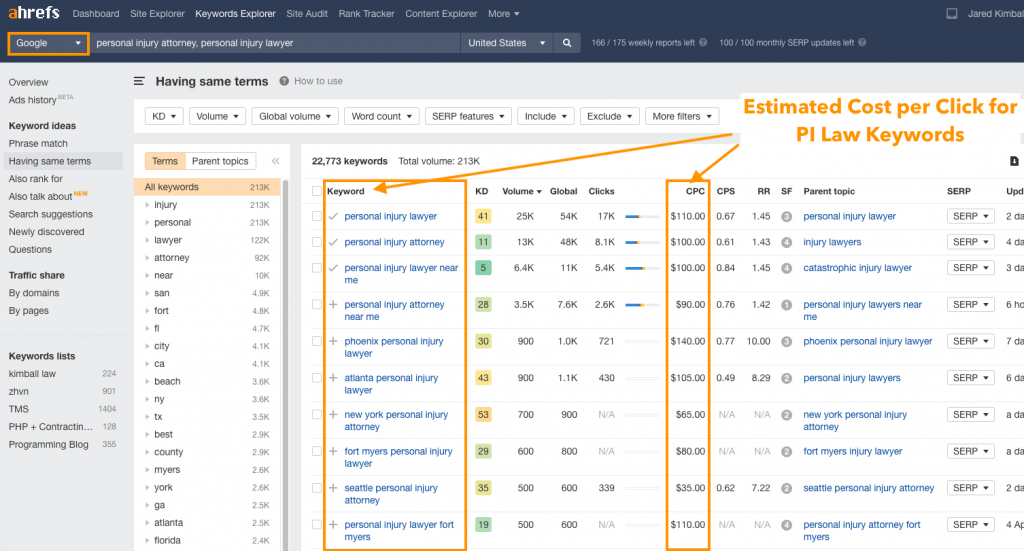
Task: Add personal injury attorney near me keyword
Action: pyautogui.click(x=333, y=304)
